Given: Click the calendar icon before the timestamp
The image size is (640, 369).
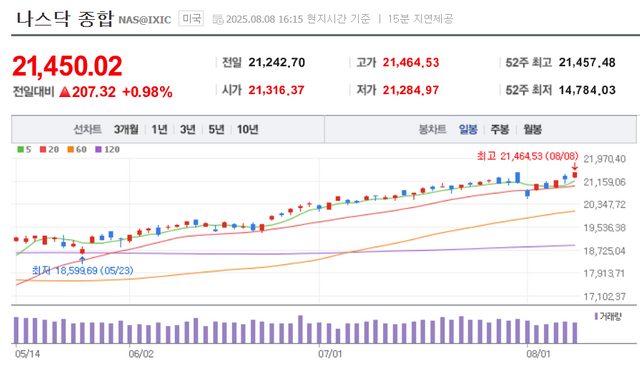Looking at the screenshot, I should [x=218, y=19].
